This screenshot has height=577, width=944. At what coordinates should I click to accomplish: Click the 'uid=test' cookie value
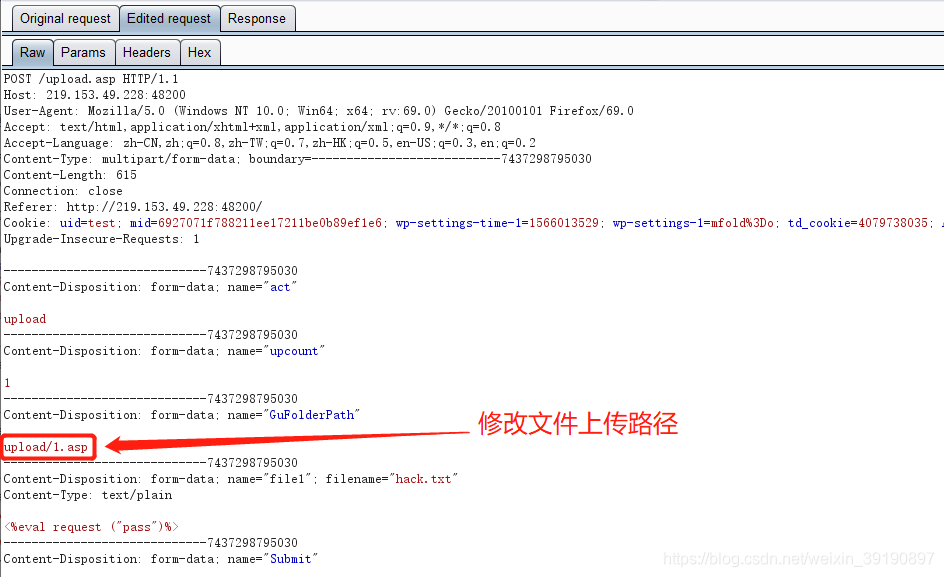(x=87, y=223)
